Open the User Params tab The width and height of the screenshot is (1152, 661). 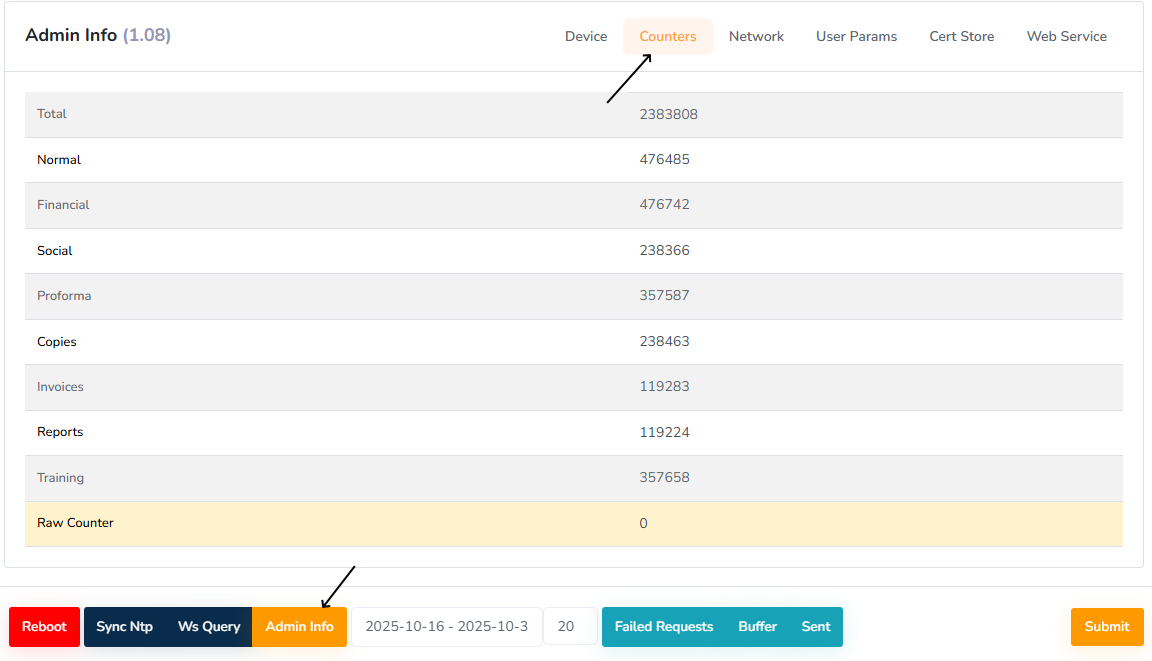856,36
